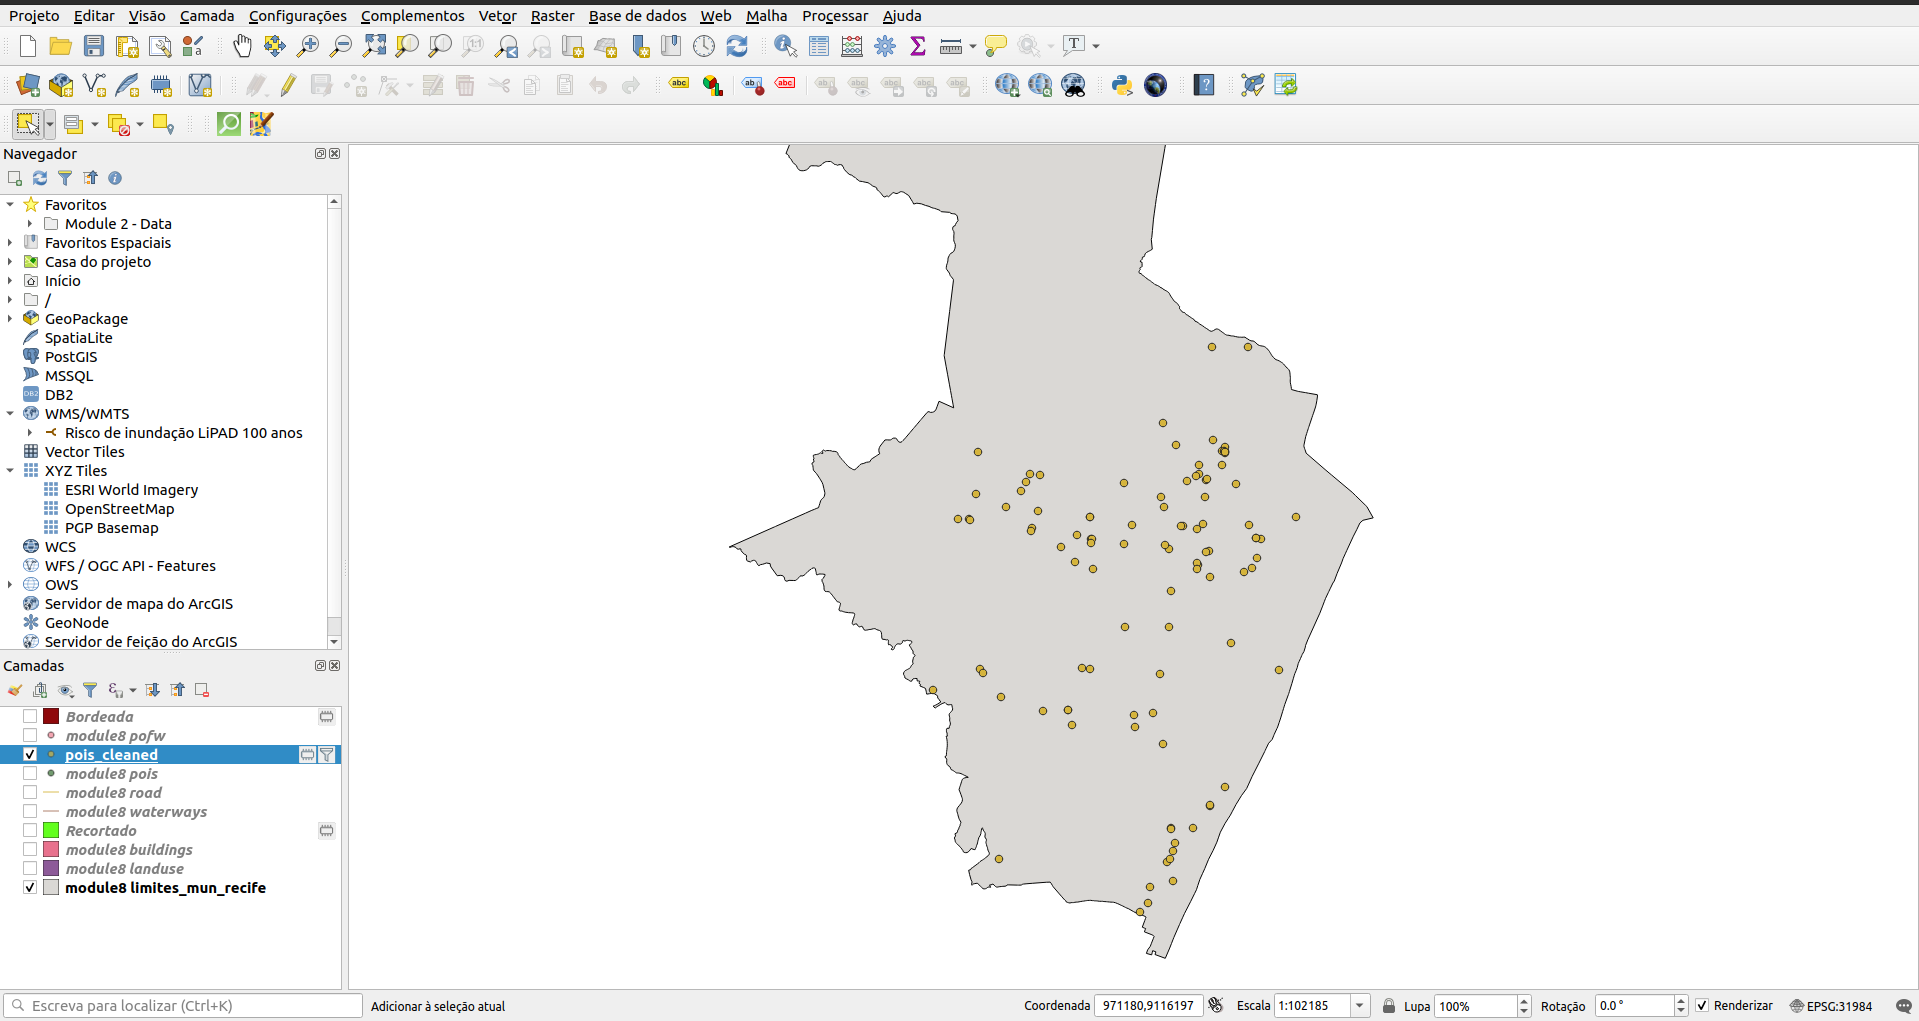
Task: Expand the OWS node
Action: click(x=10, y=585)
